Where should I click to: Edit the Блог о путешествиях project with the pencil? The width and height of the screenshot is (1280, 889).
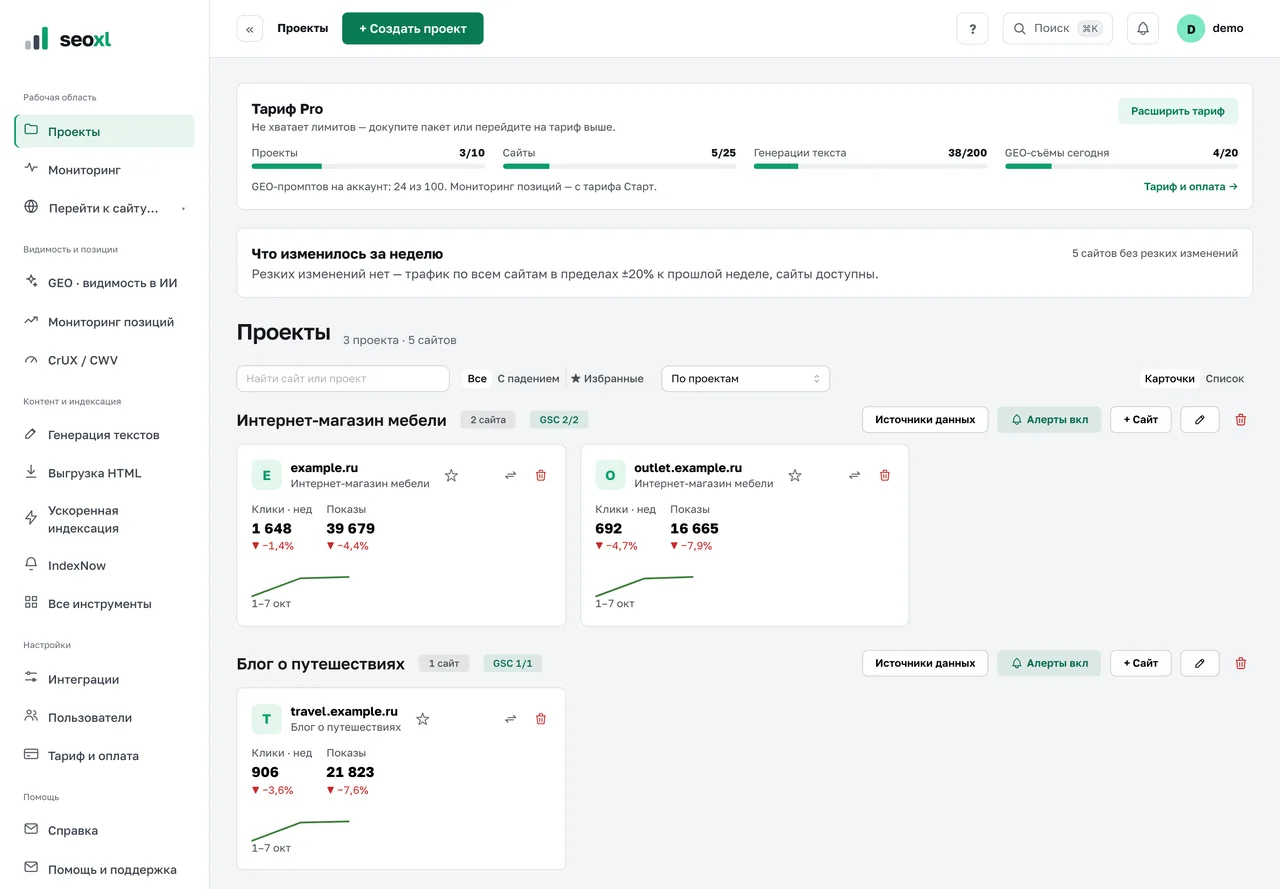pyautogui.click(x=1200, y=663)
